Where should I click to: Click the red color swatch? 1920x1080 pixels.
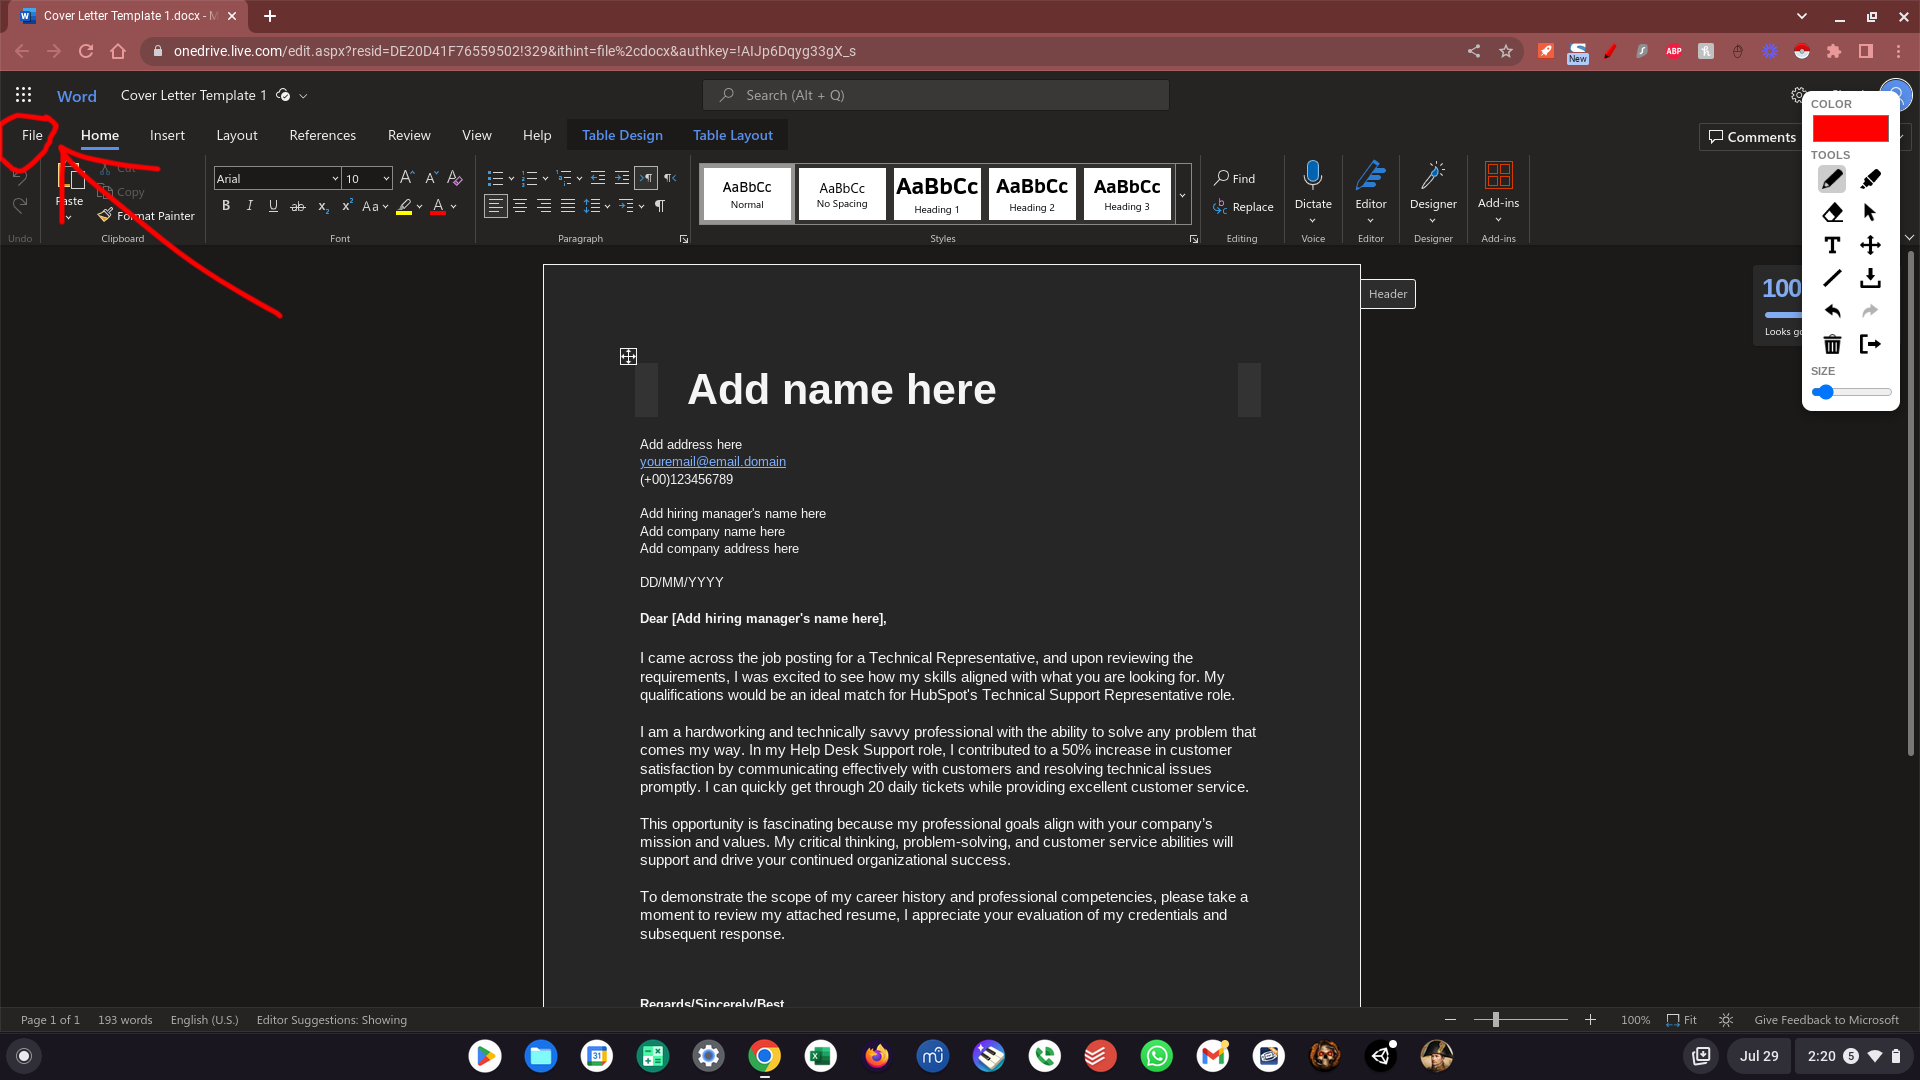[x=1850, y=129]
